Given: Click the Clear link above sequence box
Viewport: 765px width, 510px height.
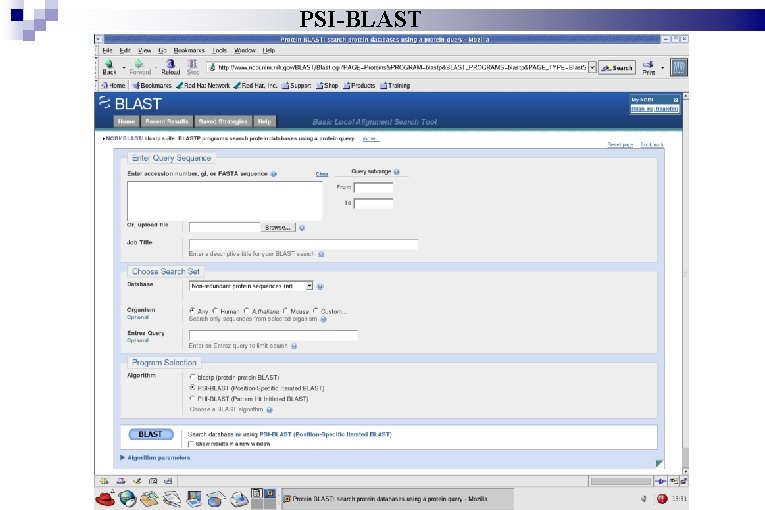Looking at the screenshot, I should pyautogui.click(x=322, y=174).
